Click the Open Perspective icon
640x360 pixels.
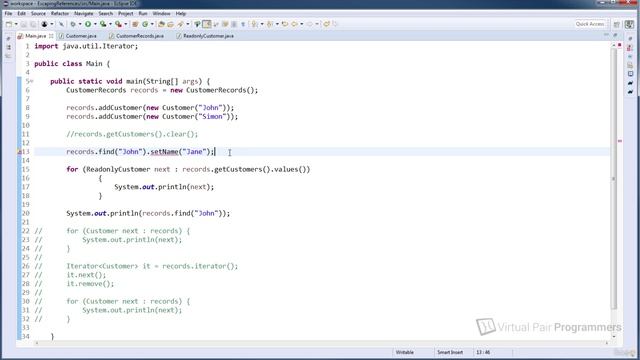tap(617, 24)
